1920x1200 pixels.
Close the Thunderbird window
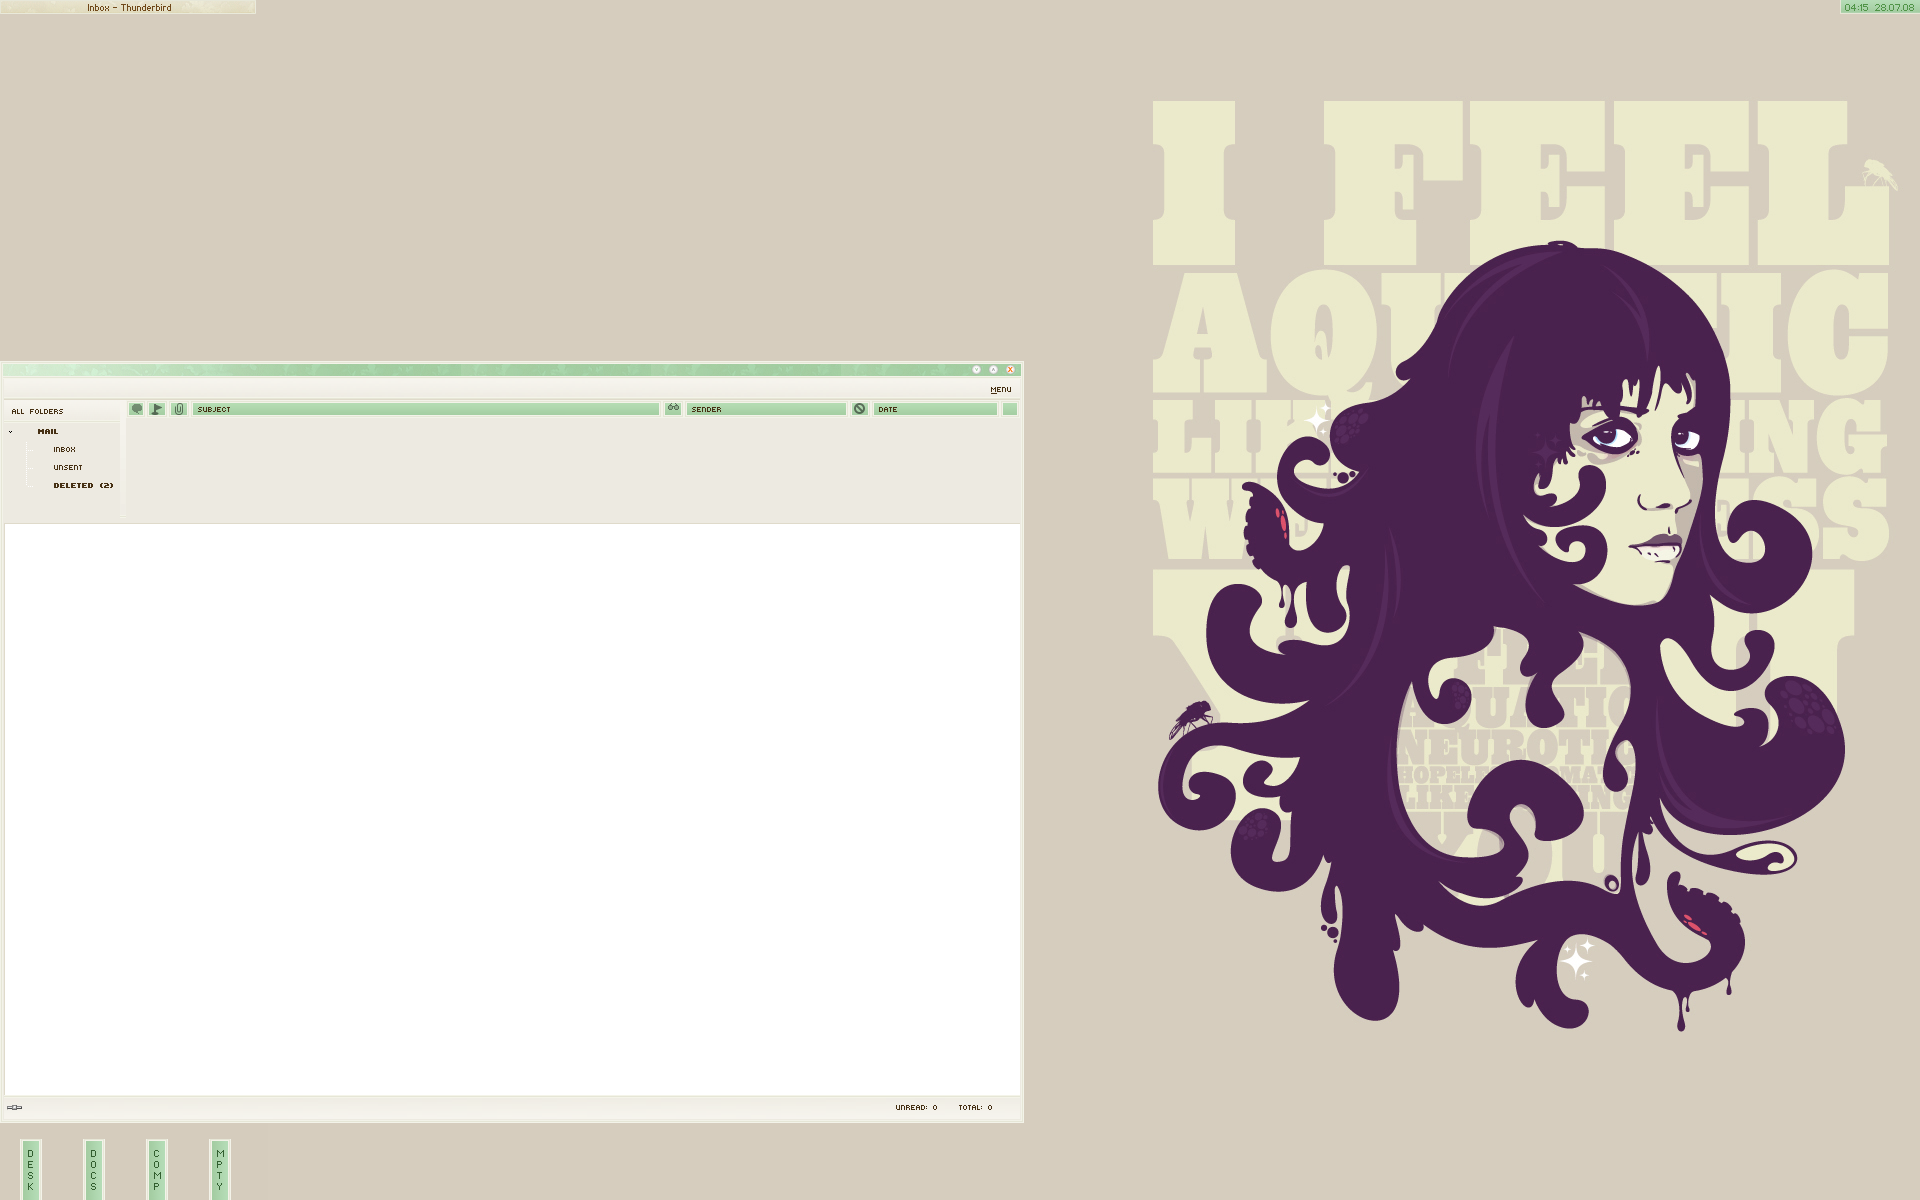tap(1010, 370)
